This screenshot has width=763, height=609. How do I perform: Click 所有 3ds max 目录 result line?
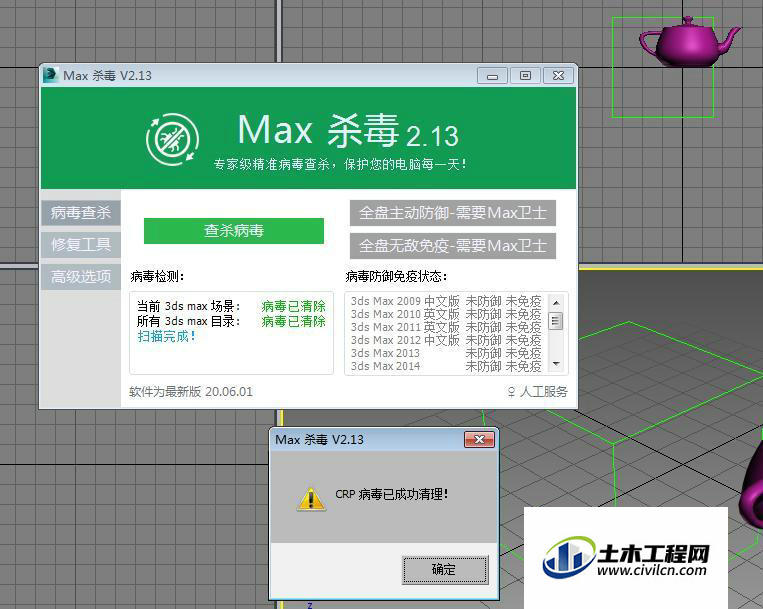[231, 321]
